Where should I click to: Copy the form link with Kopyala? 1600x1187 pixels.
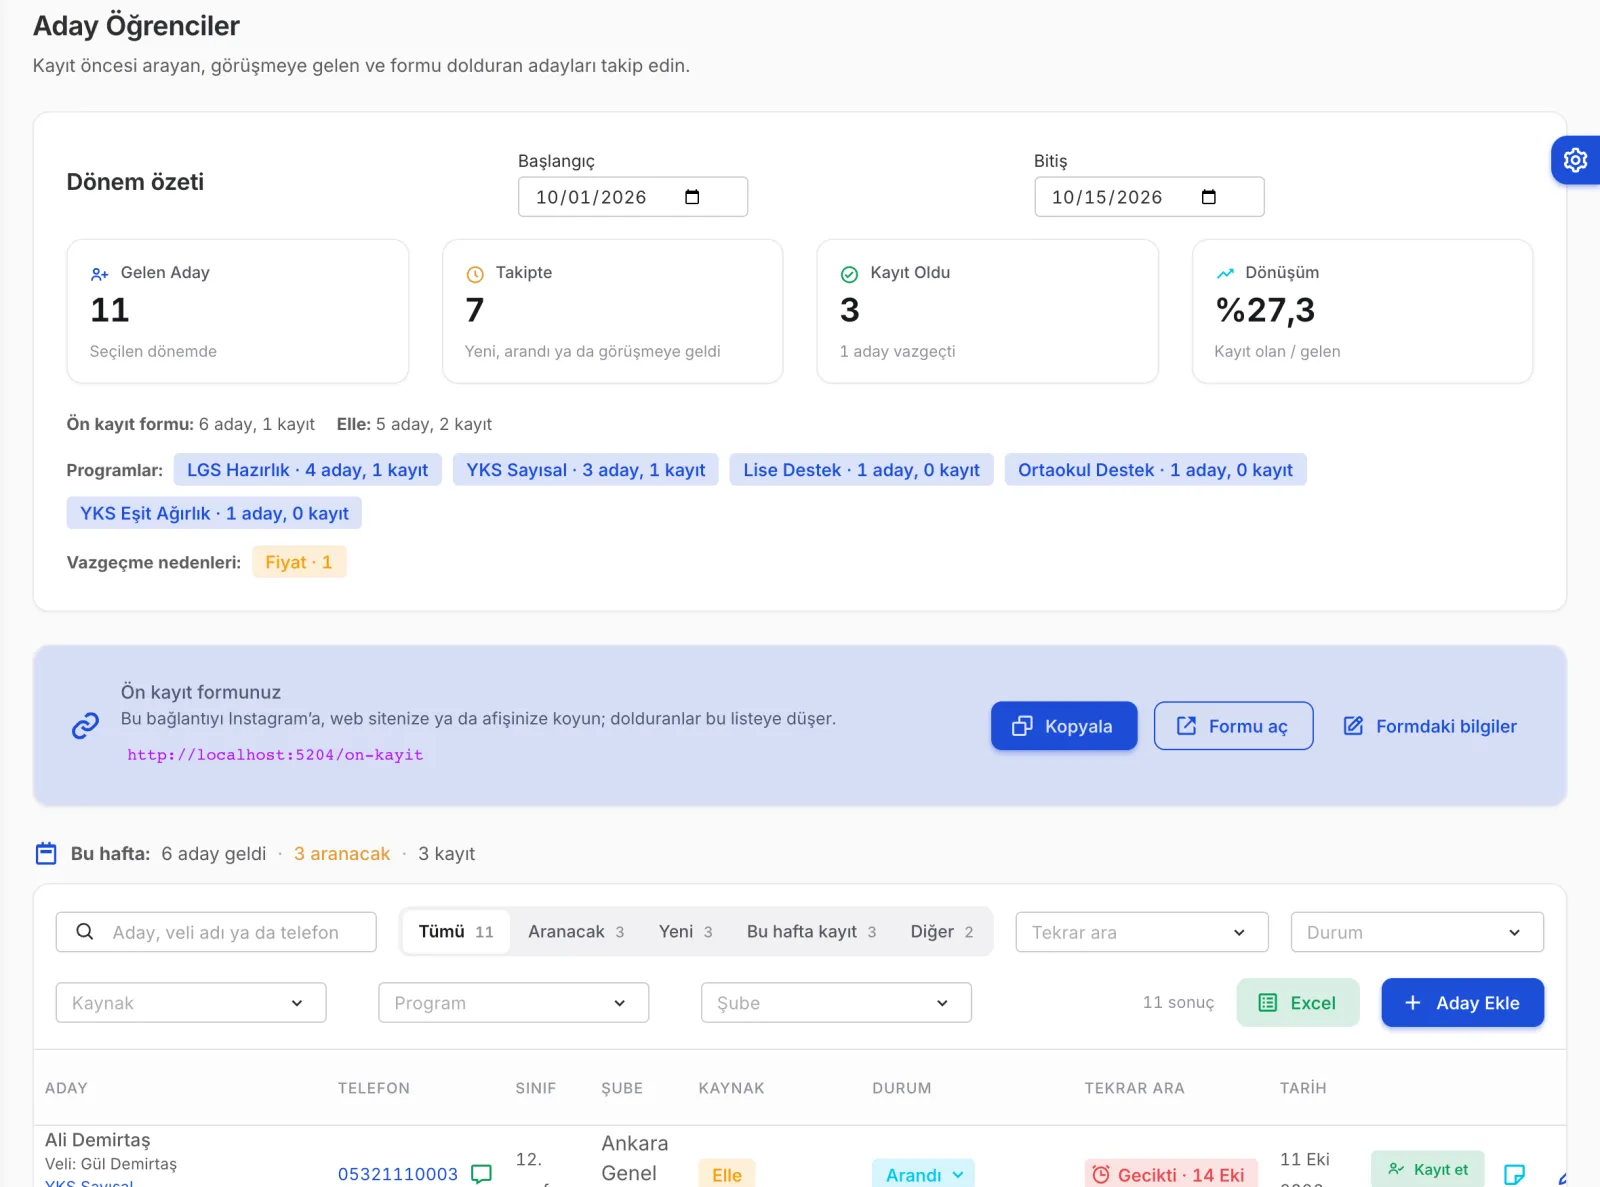(1064, 726)
